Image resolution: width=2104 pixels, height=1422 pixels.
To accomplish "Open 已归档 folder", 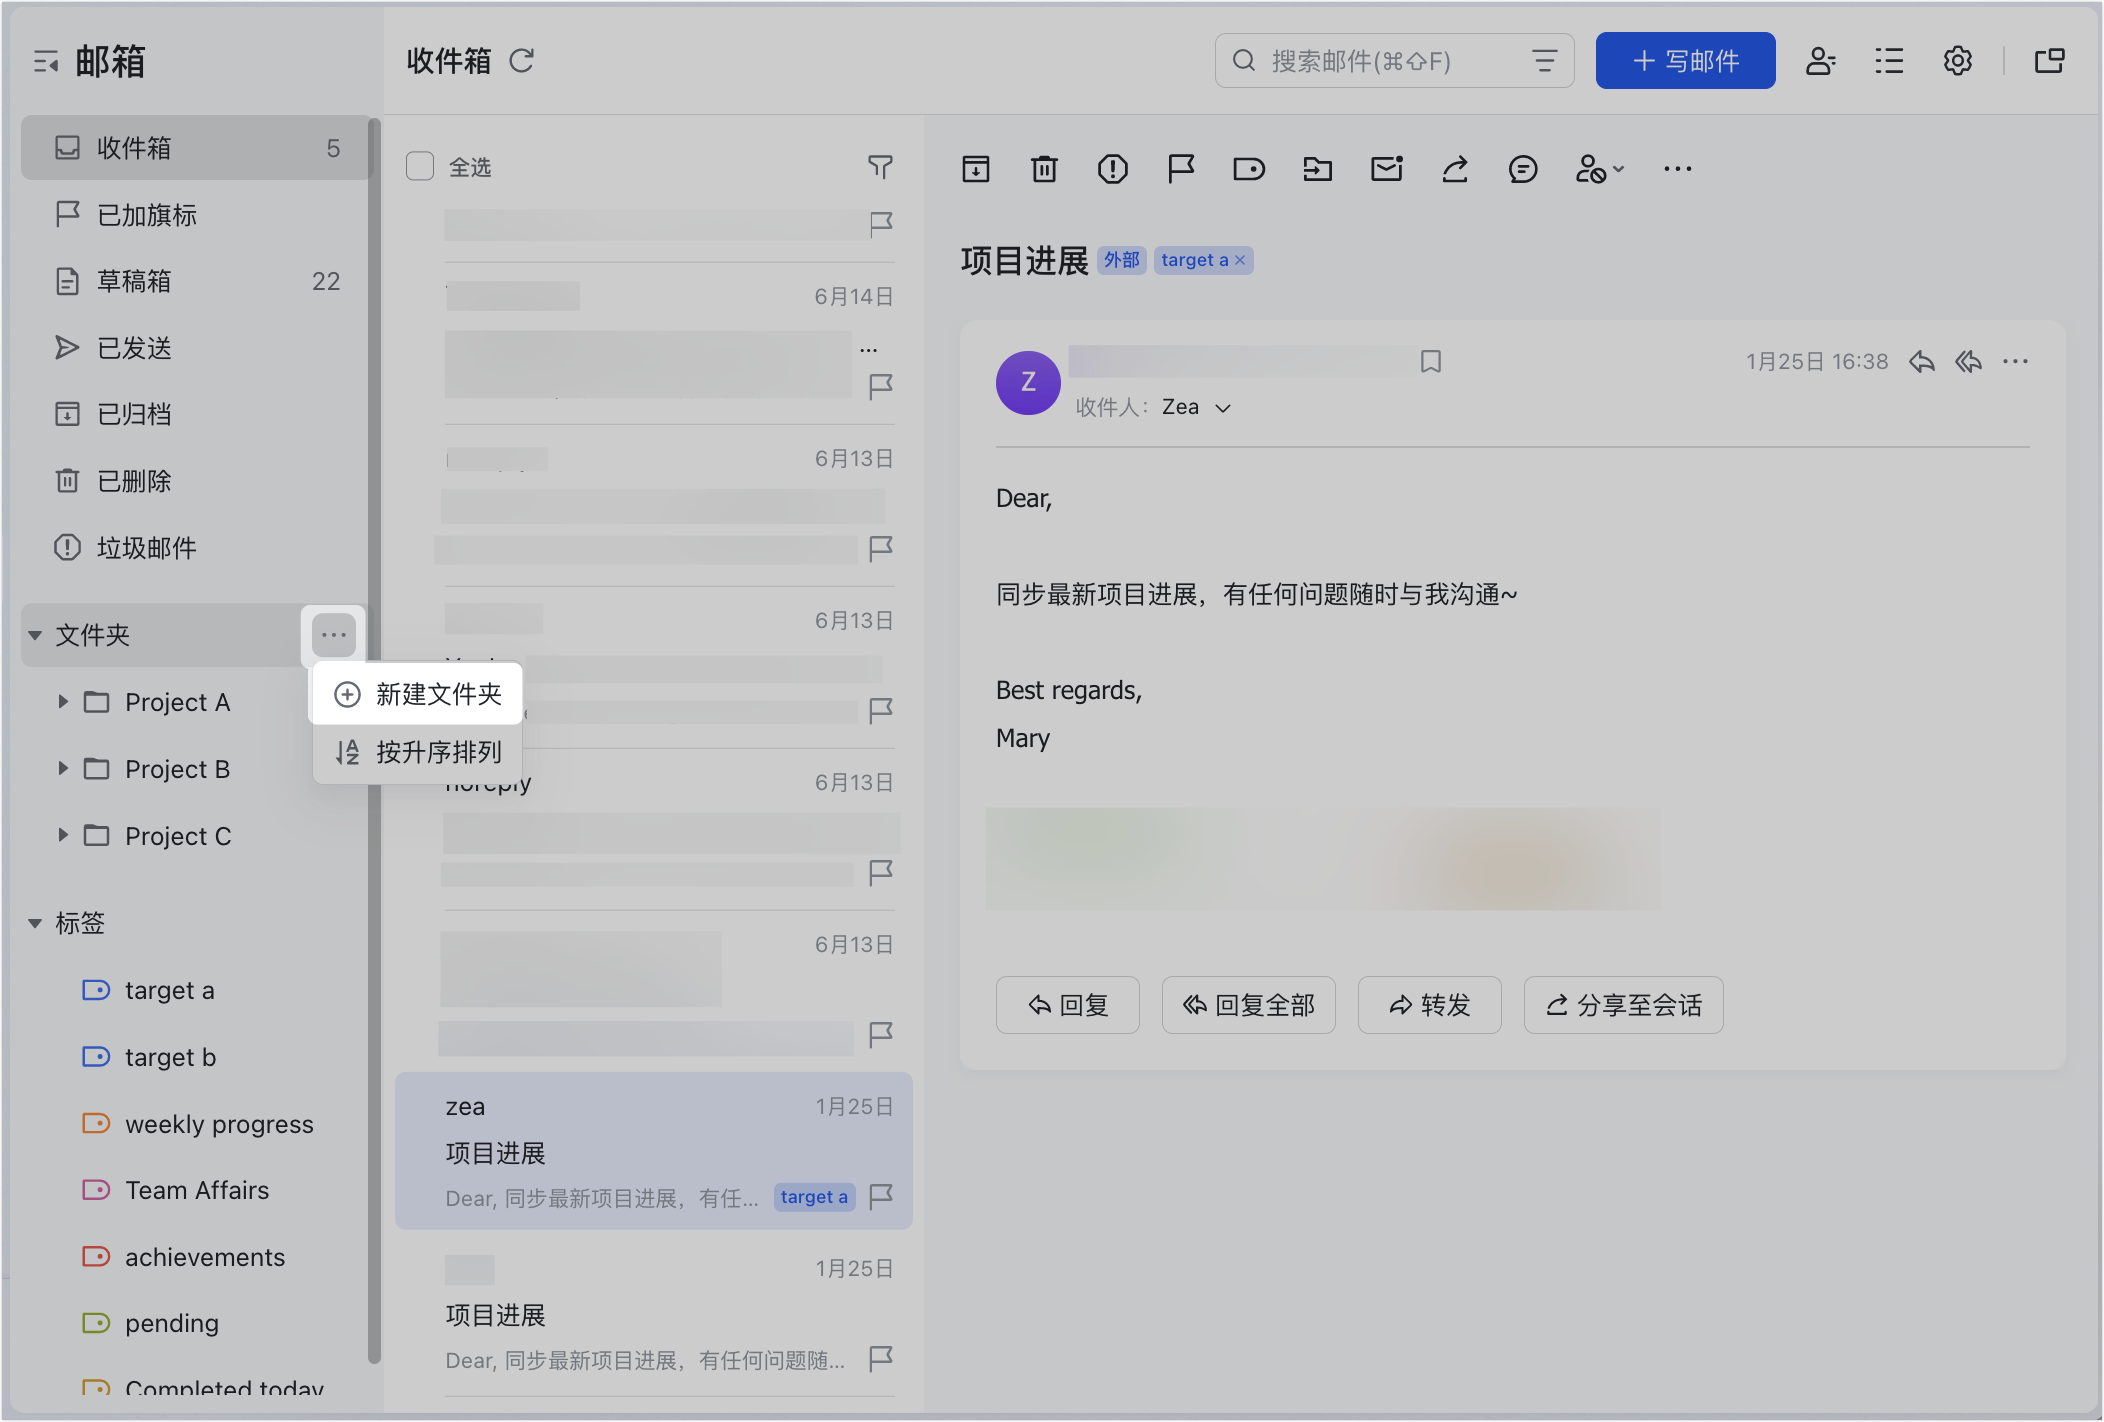I will [x=196, y=414].
